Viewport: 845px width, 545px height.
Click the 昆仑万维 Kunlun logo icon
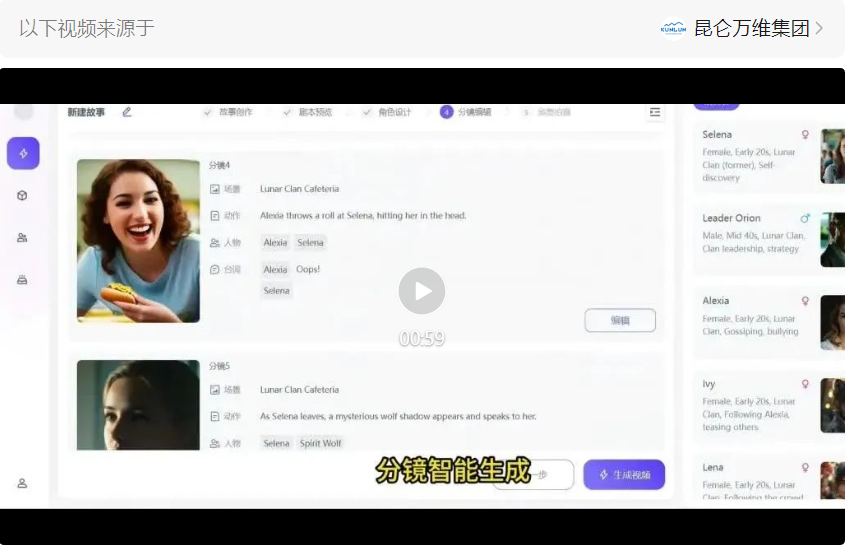click(x=673, y=28)
